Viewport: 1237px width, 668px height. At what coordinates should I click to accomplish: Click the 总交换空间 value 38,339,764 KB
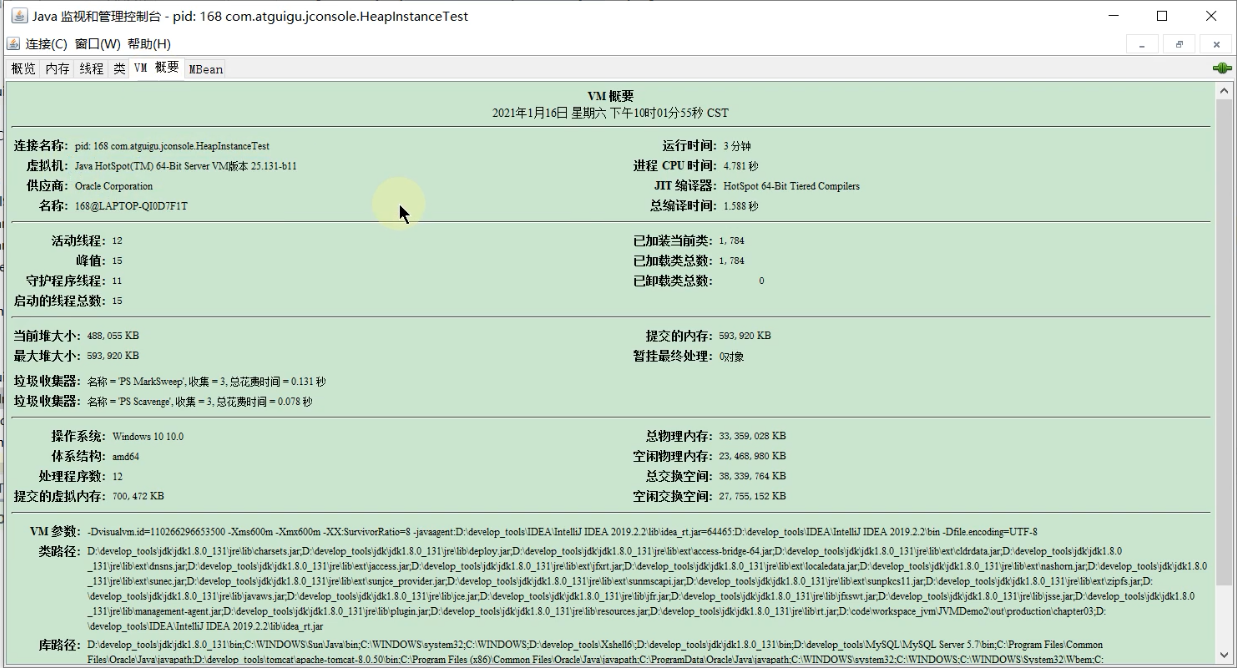pos(752,476)
